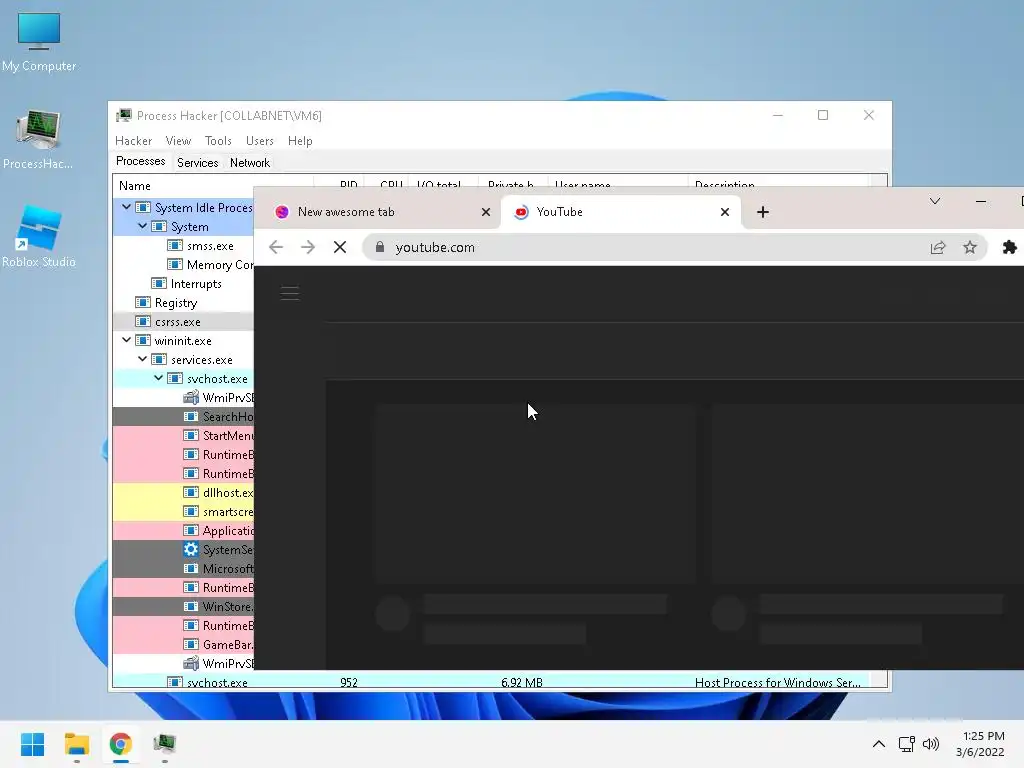Open the volume speaker tray icon
This screenshot has width=1024, height=768.
[x=931, y=744]
